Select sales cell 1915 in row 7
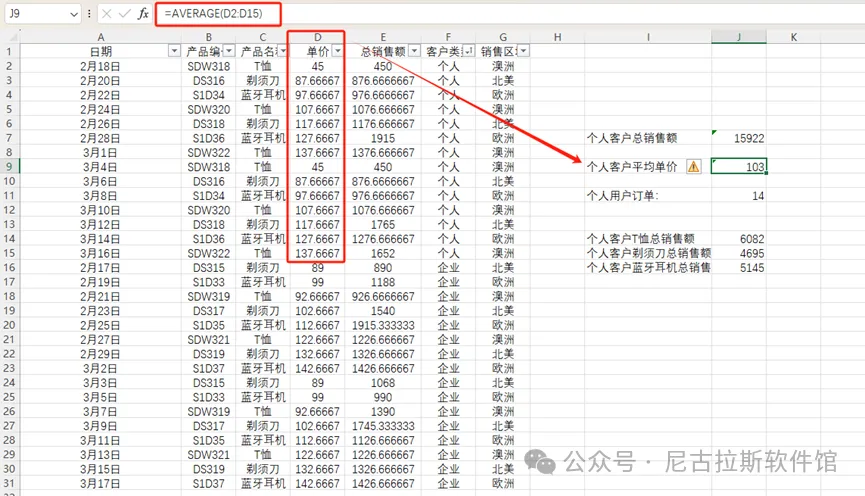Image resolution: width=865 pixels, height=496 pixels. coord(383,138)
